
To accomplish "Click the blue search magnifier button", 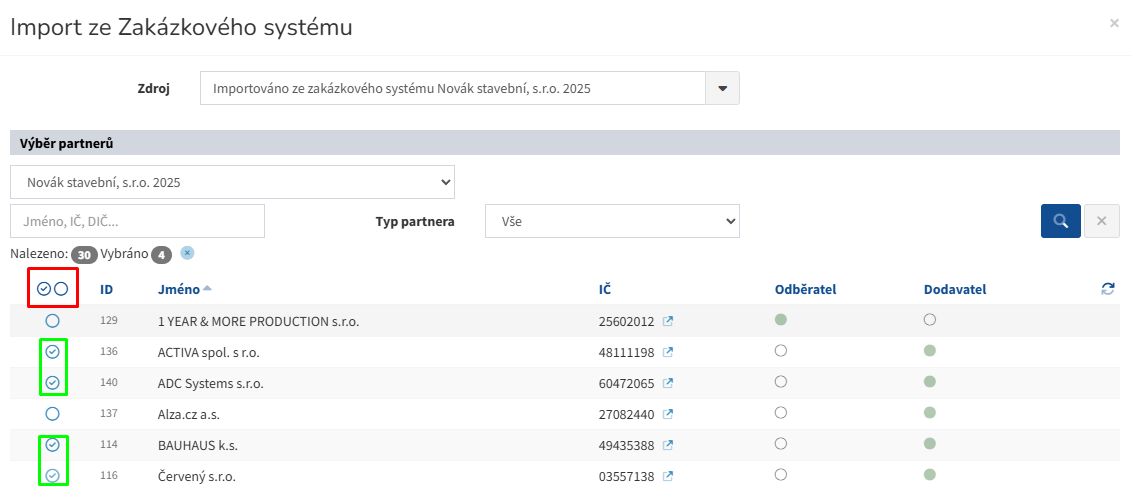I will click(x=1060, y=221).
